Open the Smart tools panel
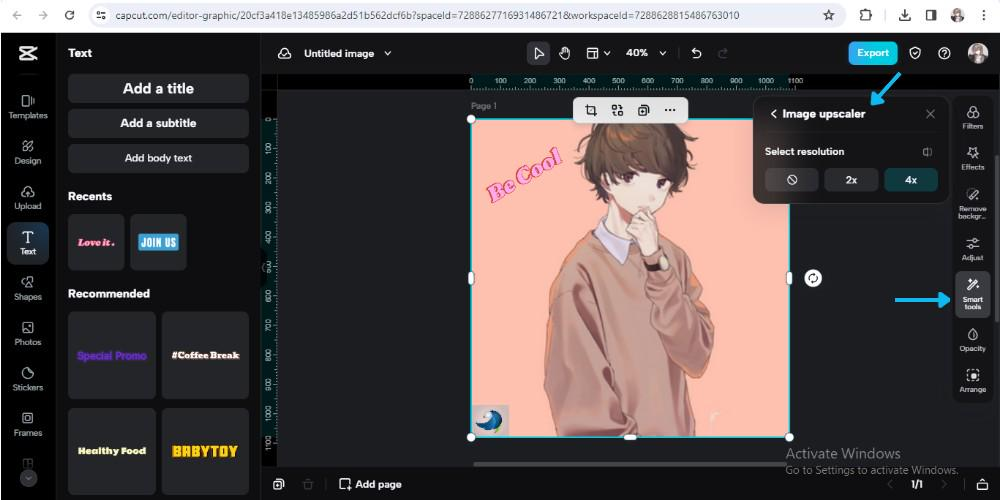This screenshot has height=500, width=1000. pyautogui.click(x=973, y=294)
